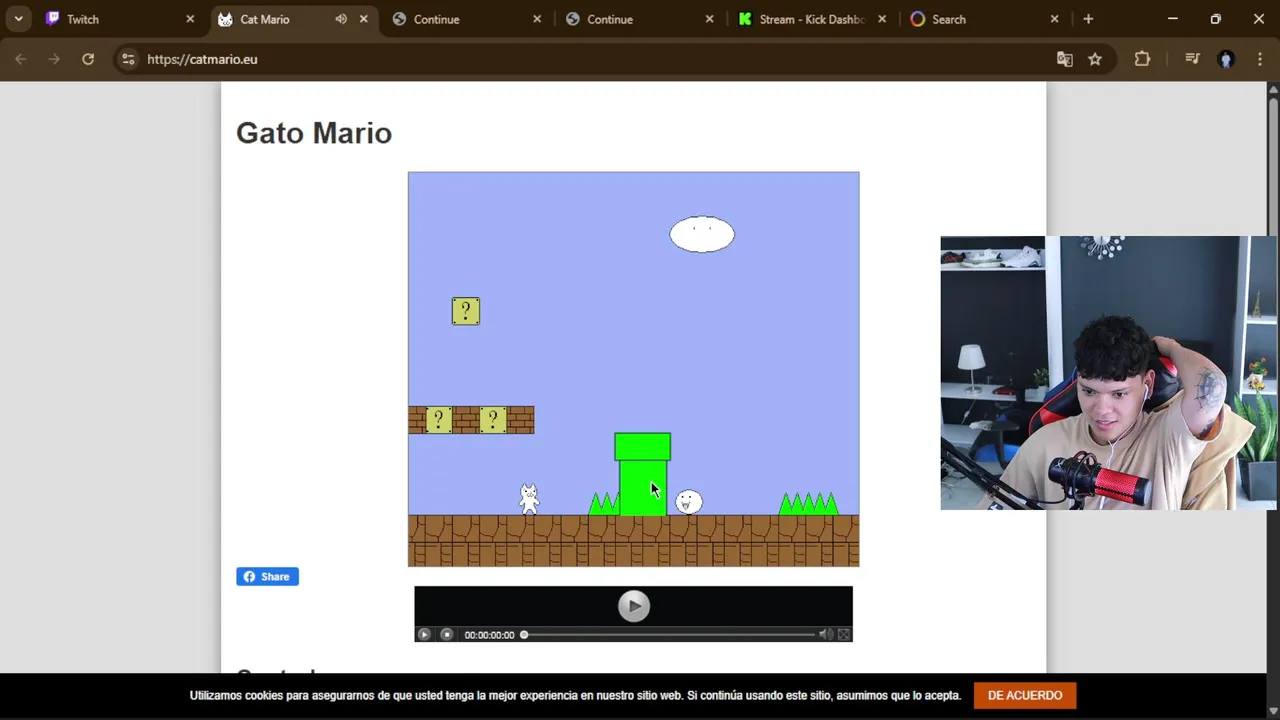The height and width of the screenshot is (720, 1280).
Task: Go forward to next page
Action: point(54,59)
